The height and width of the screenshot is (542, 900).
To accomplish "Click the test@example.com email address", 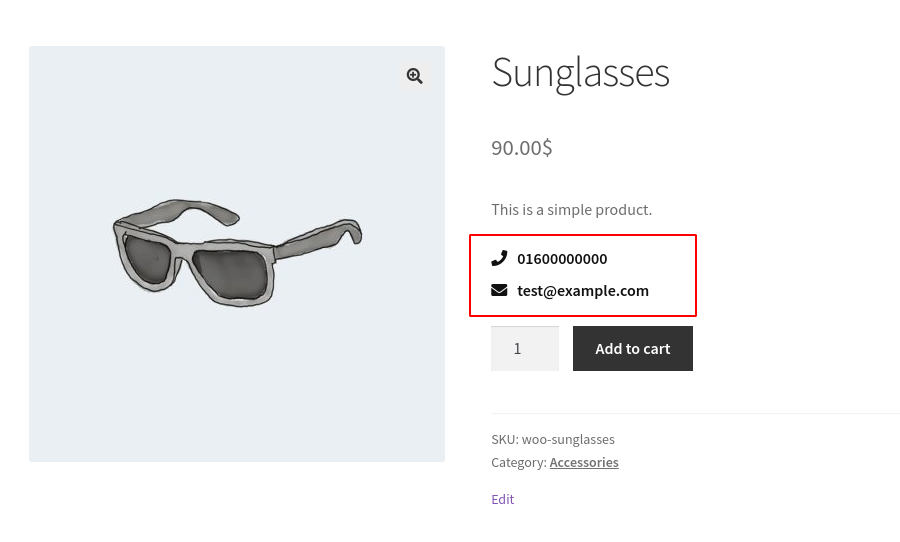I will [583, 291].
